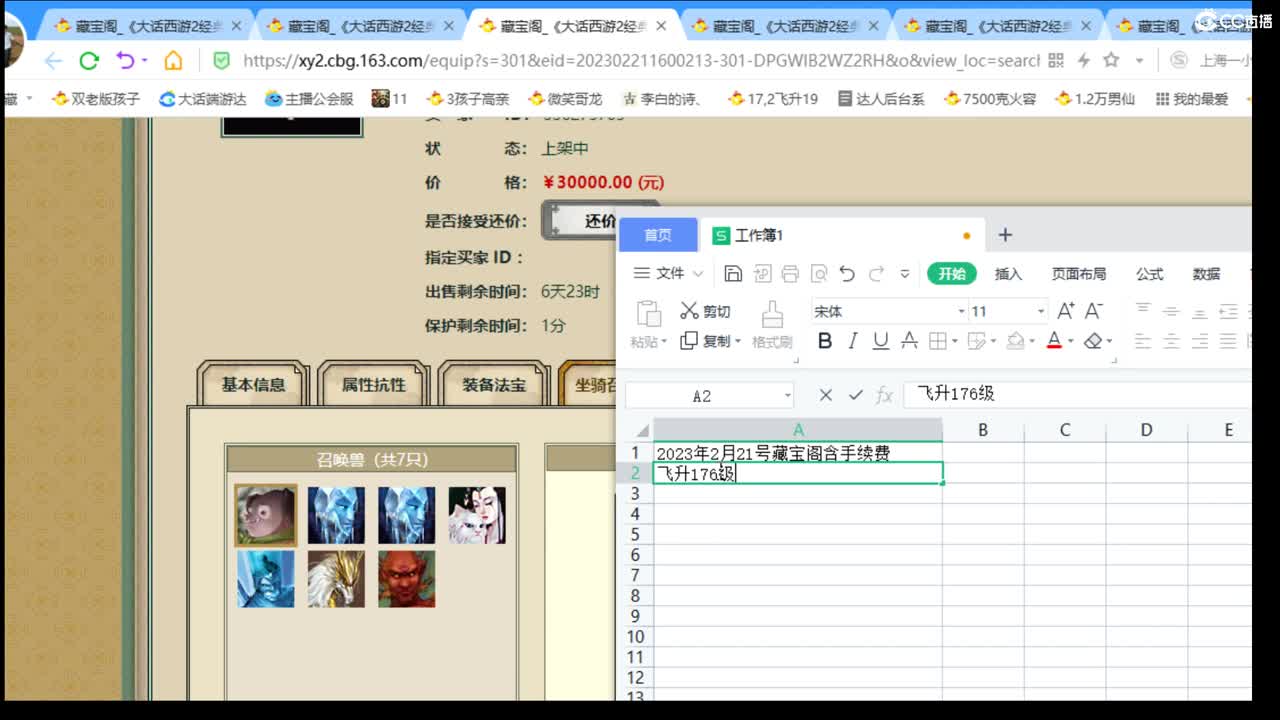The width and height of the screenshot is (1280, 720).
Task: Open the borders dropdown arrow
Action: coord(954,342)
